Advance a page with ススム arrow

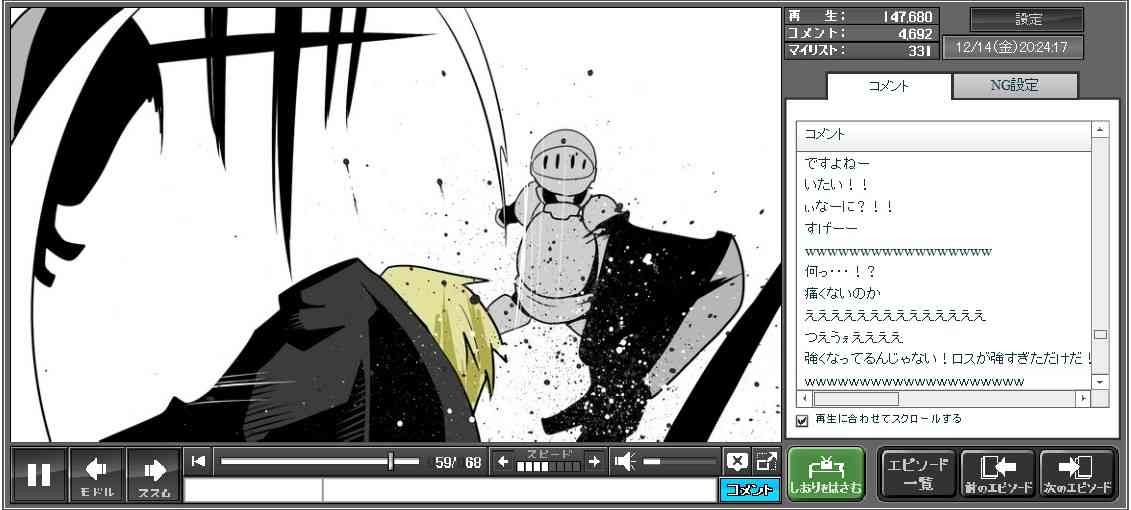point(154,474)
